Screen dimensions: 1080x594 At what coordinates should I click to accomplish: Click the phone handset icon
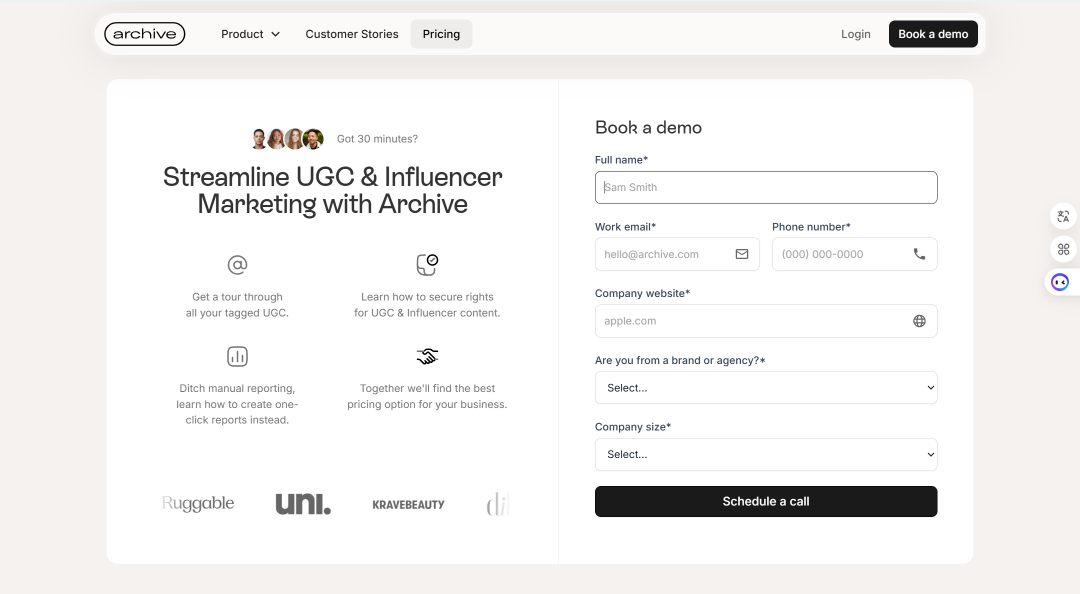coord(920,254)
